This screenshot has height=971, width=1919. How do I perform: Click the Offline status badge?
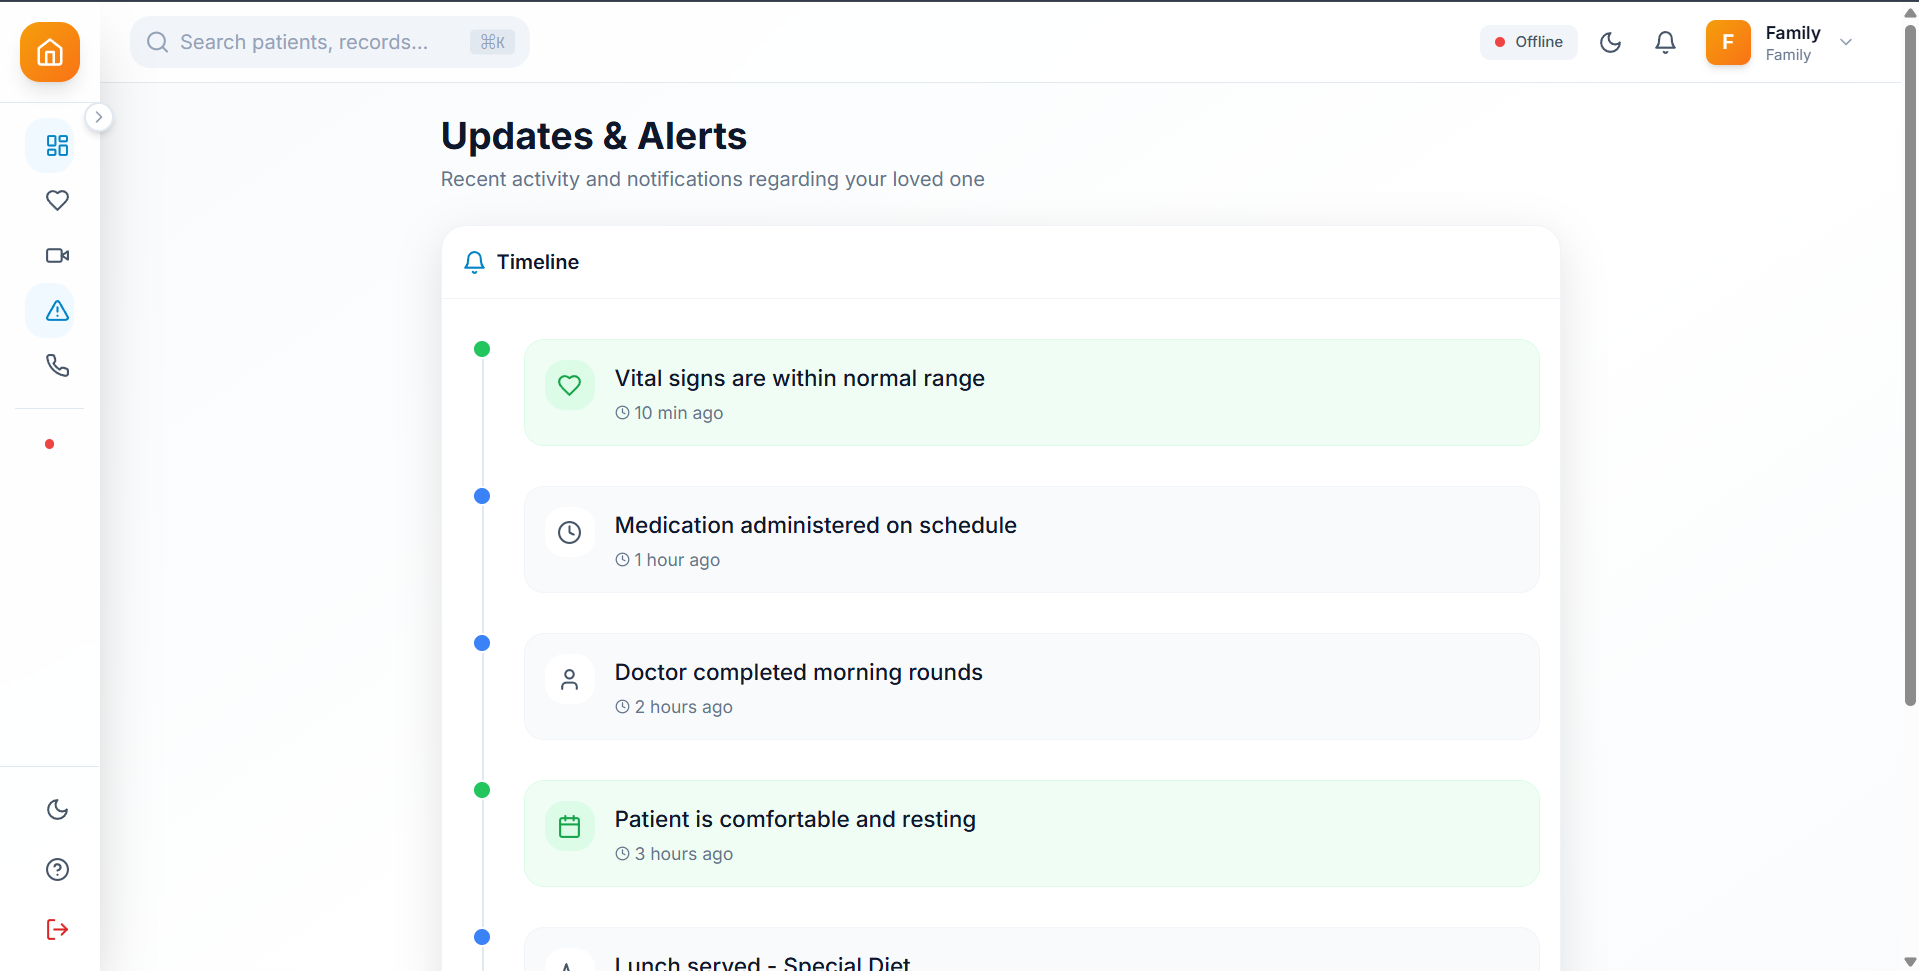(1528, 42)
